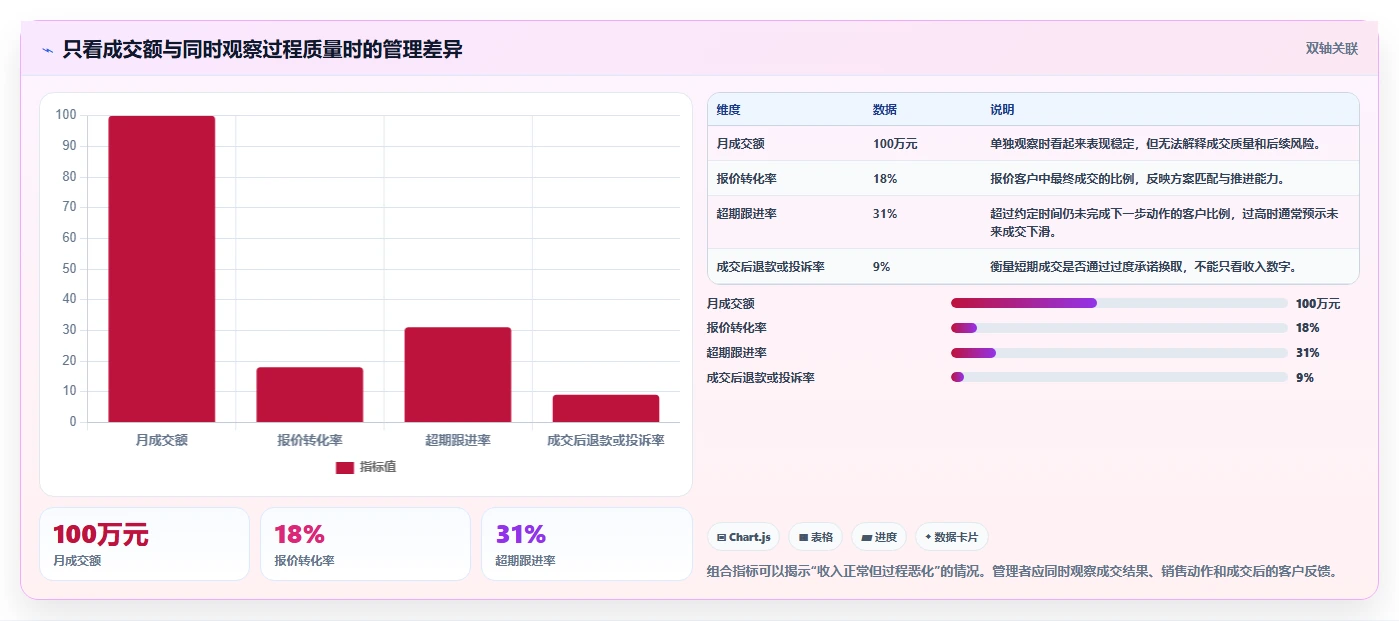This screenshot has width=1399, height=621.
Task: Click the 超期跟进率 x-axis label in chart
Action: (x=458, y=440)
